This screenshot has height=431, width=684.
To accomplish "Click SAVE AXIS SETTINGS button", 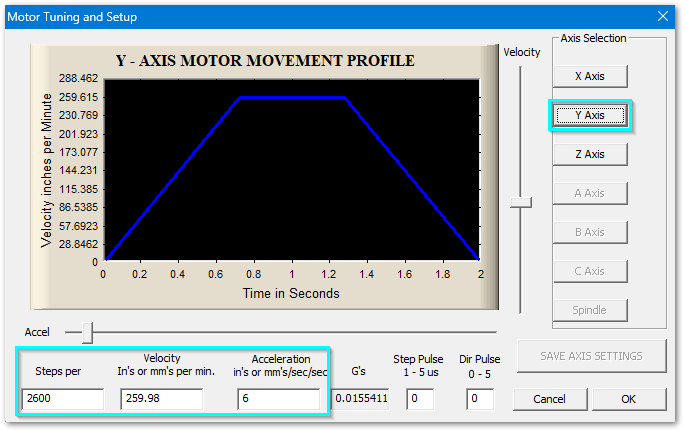I will click(x=591, y=355).
